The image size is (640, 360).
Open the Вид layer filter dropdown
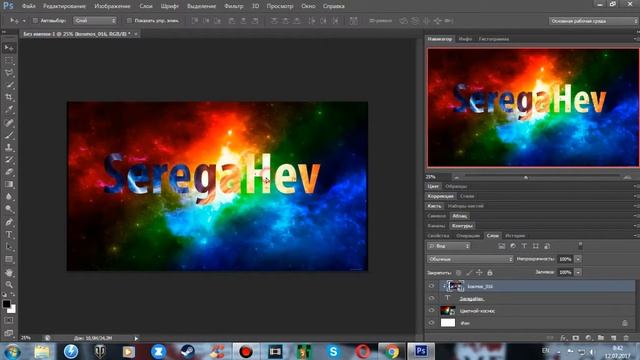449,246
